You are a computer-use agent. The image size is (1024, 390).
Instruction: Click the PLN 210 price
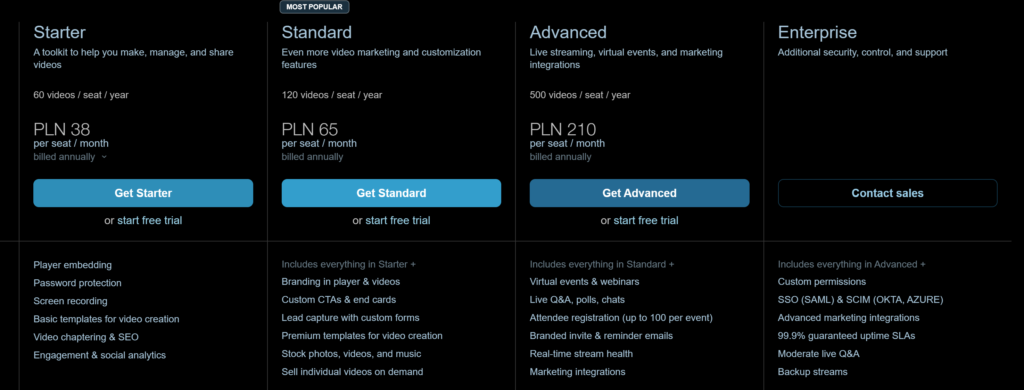click(563, 129)
